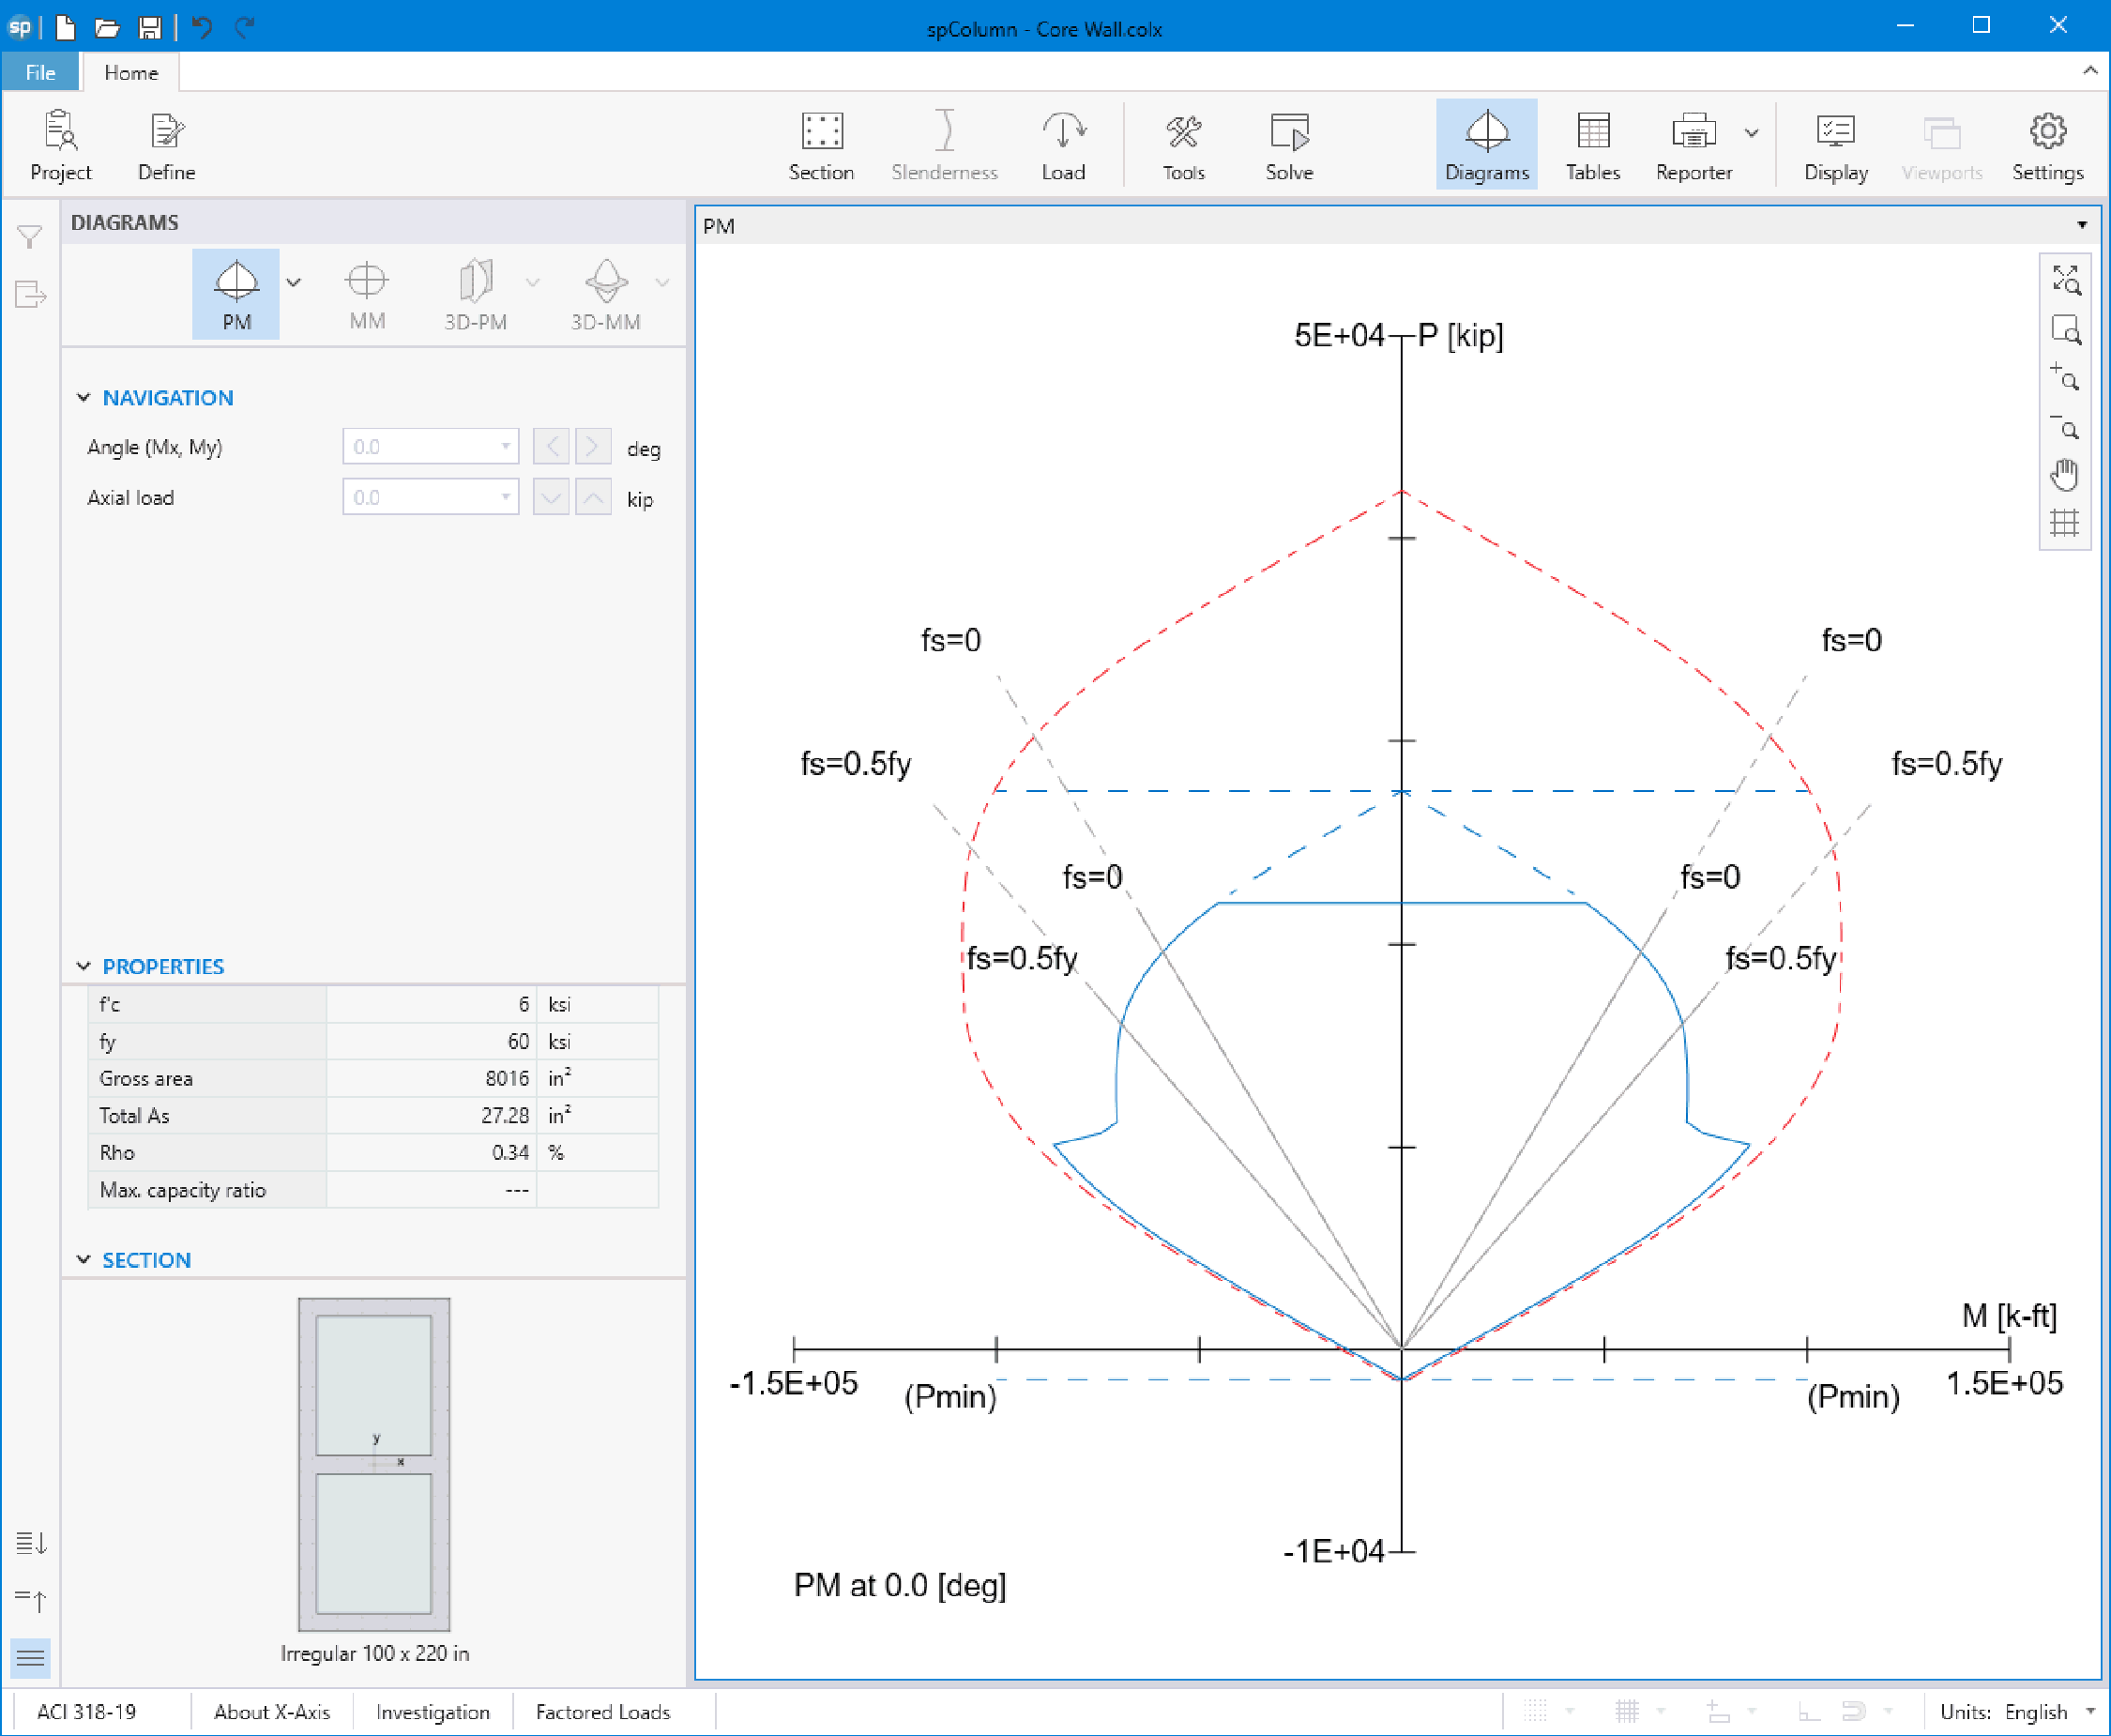This screenshot has height=1736, width=2111.
Task: Click the About X-Axis status bar item
Action: (272, 1712)
